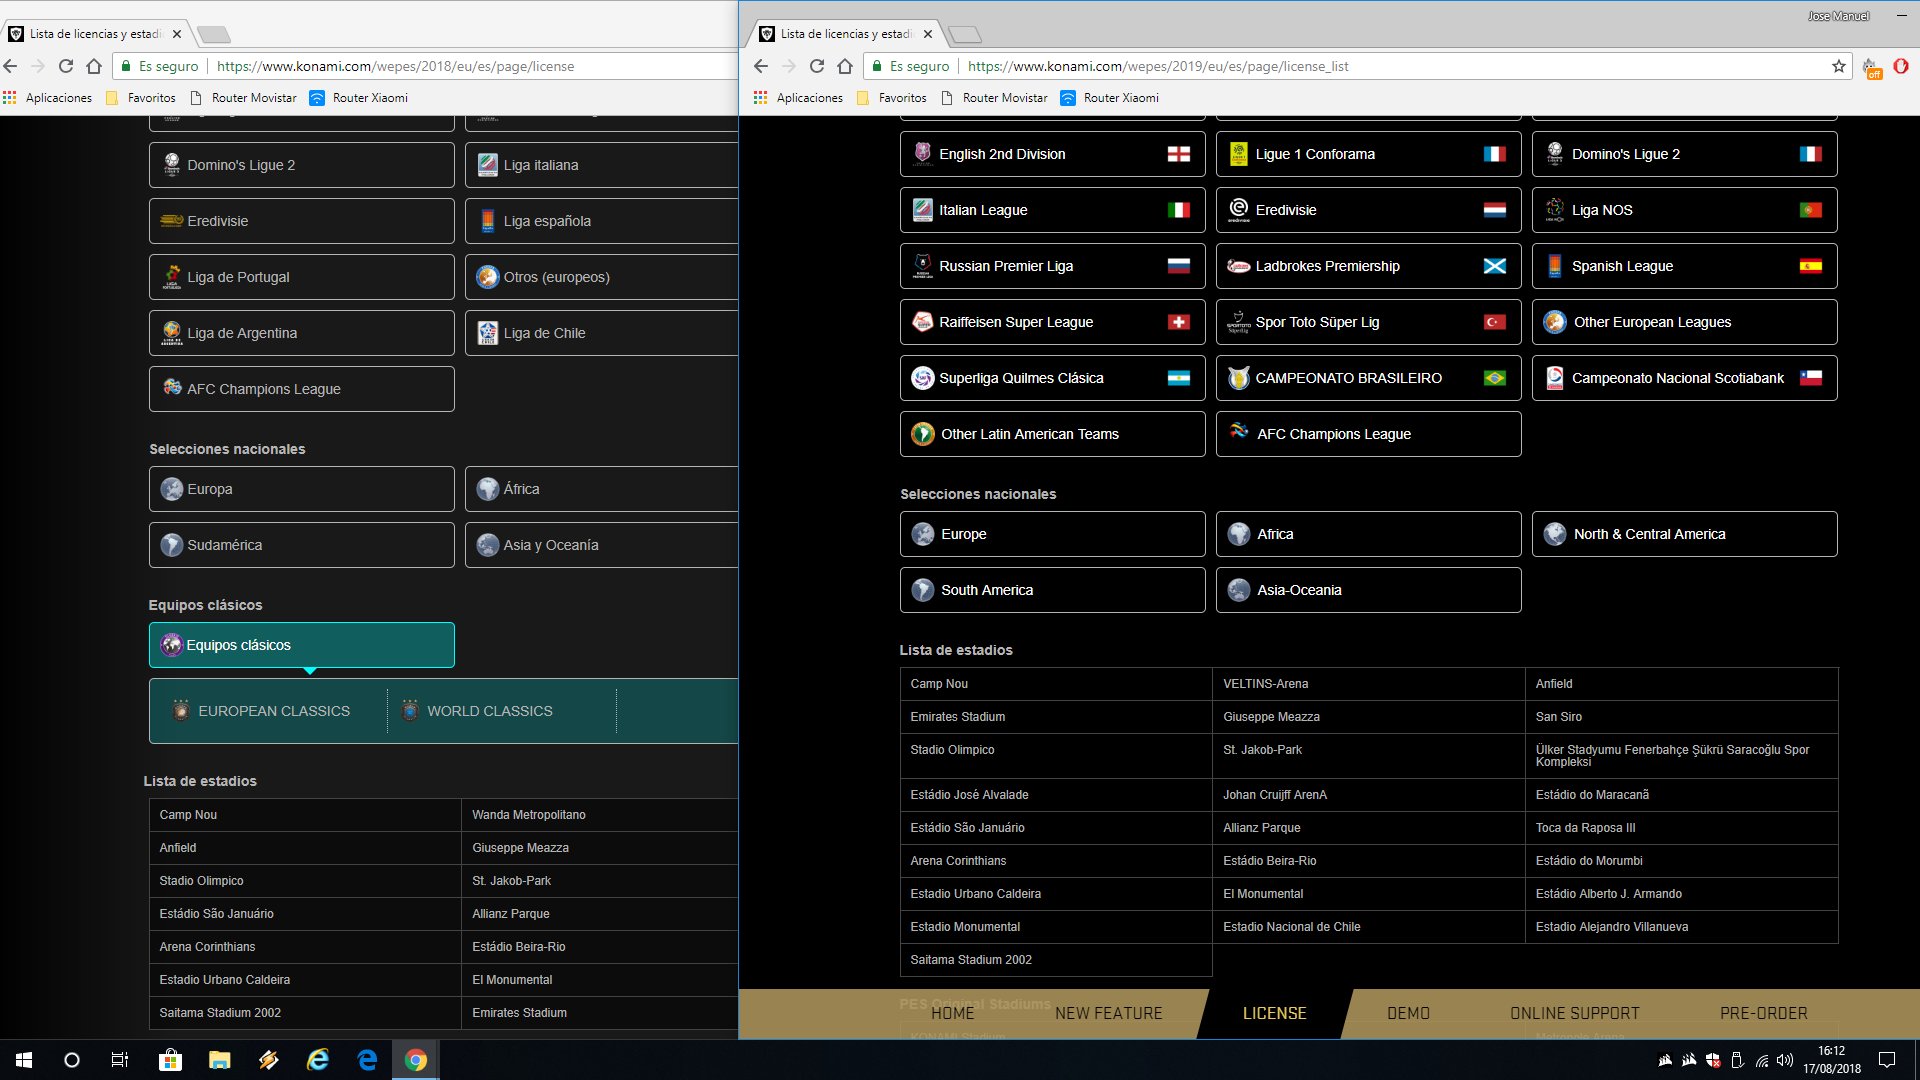Open the Opera extension icon
Image resolution: width=1920 pixels, height=1080 pixels.
[1901, 66]
